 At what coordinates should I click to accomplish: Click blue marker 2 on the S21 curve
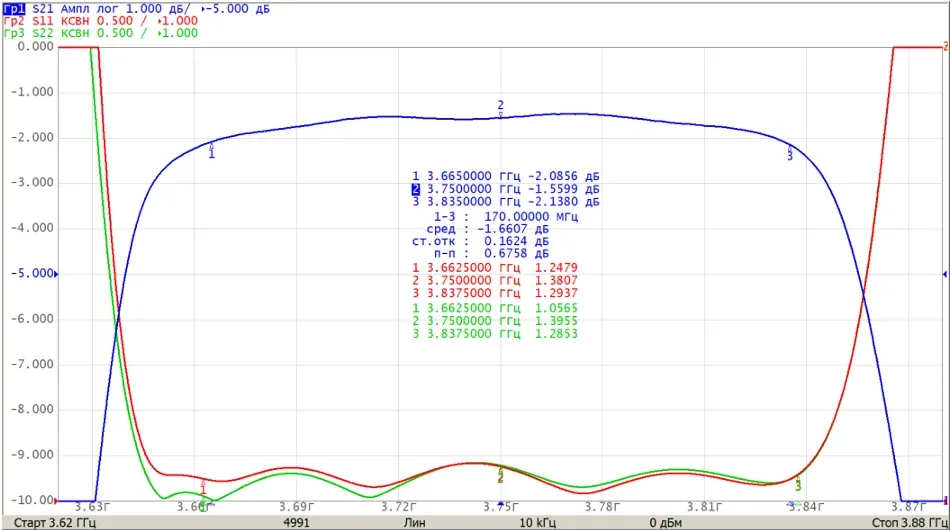click(500, 108)
